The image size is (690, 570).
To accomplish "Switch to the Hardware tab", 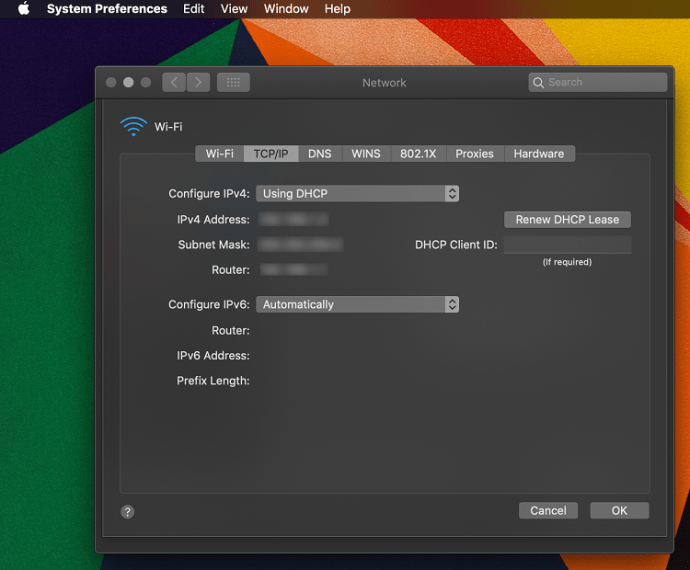I will (539, 154).
